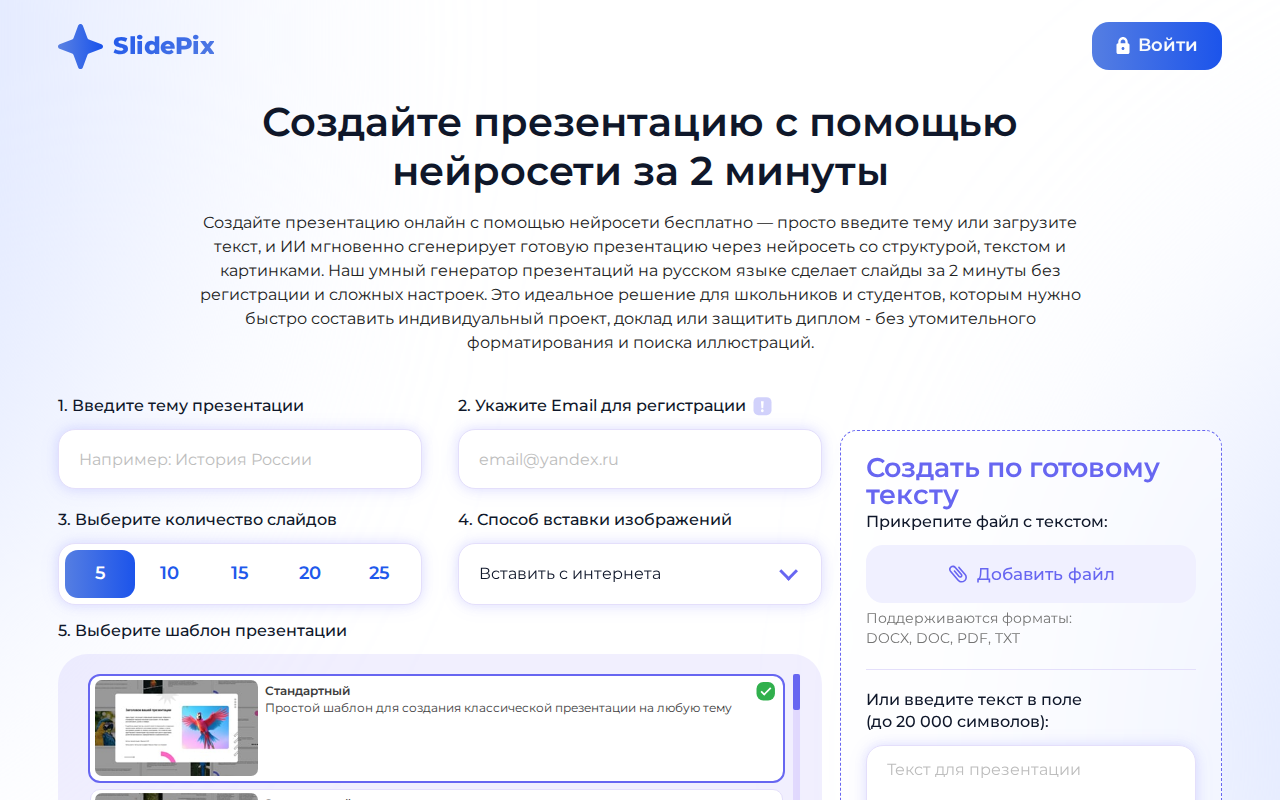Click the paperclip icon on Добавить файл
The image size is (1280, 800).
point(956,573)
